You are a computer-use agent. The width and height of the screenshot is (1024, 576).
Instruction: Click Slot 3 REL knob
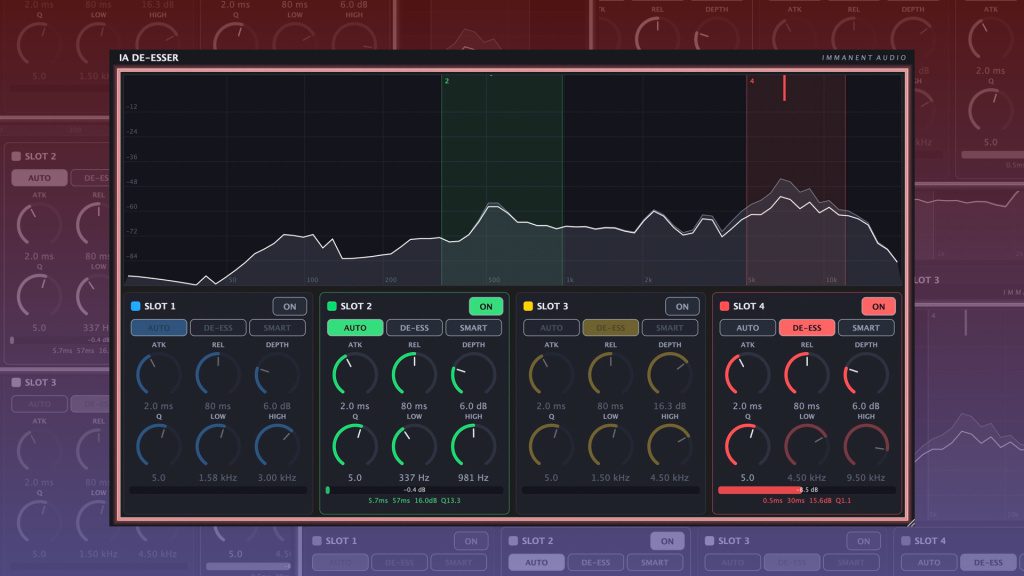tap(611, 374)
